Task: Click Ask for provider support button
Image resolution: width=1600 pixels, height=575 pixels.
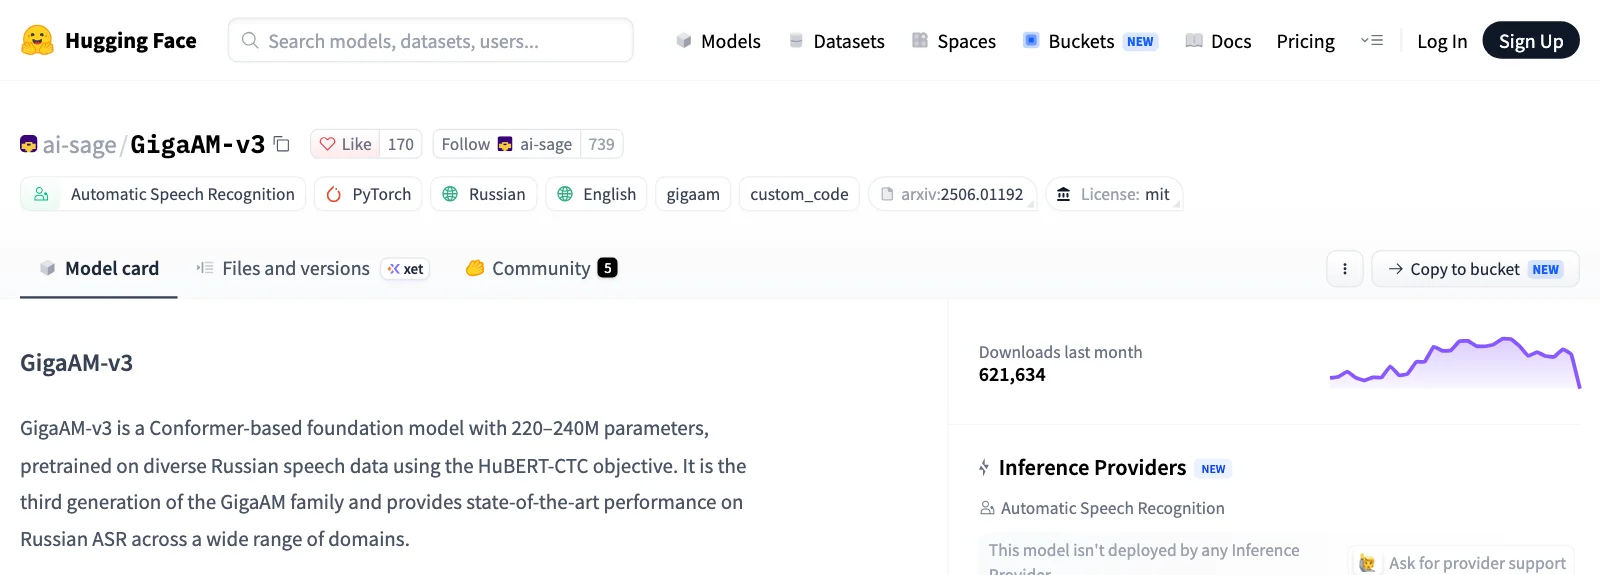Action: 1461,563
